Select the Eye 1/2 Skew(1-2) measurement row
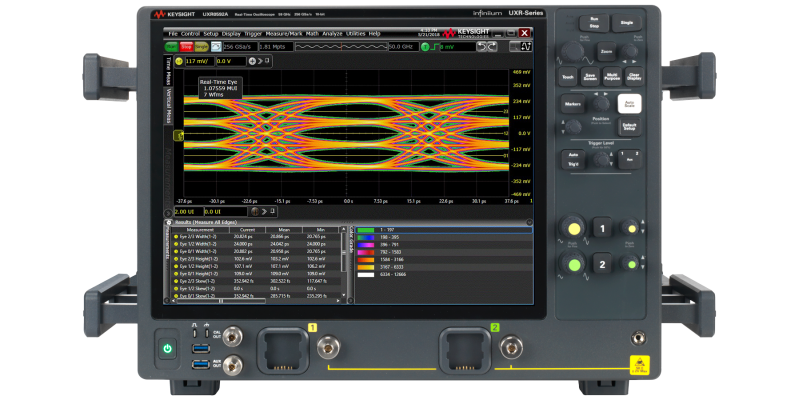Screen dimensions: 800x400 257,288
